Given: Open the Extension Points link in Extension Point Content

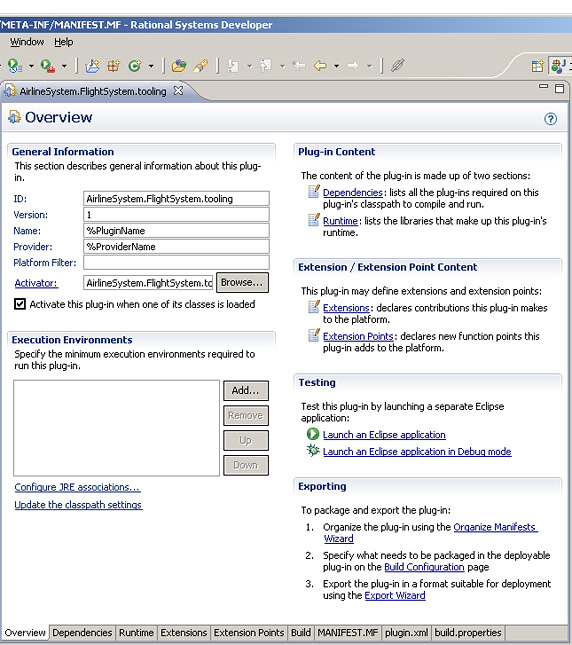Looking at the screenshot, I should pos(358,336).
